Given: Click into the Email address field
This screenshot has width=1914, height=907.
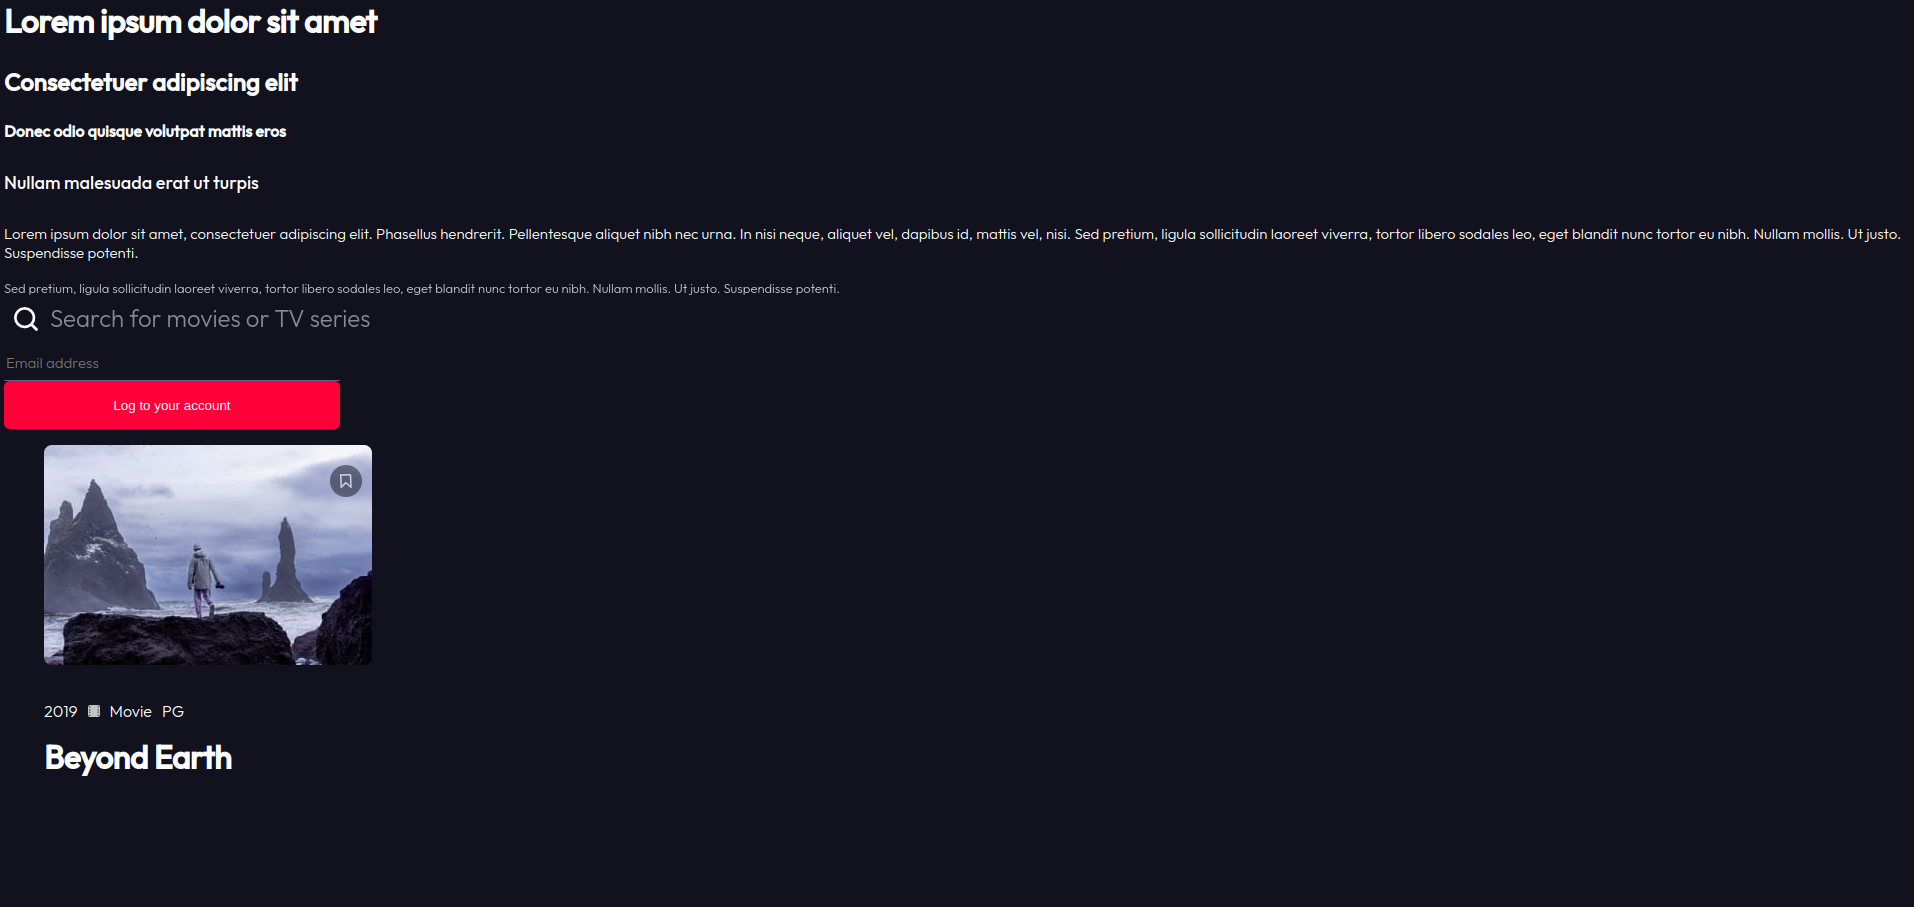Looking at the screenshot, I should pyautogui.click(x=172, y=363).
